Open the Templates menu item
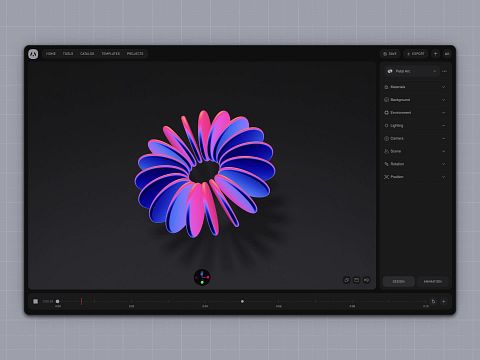 pyautogui.click(x=111, y=54)
